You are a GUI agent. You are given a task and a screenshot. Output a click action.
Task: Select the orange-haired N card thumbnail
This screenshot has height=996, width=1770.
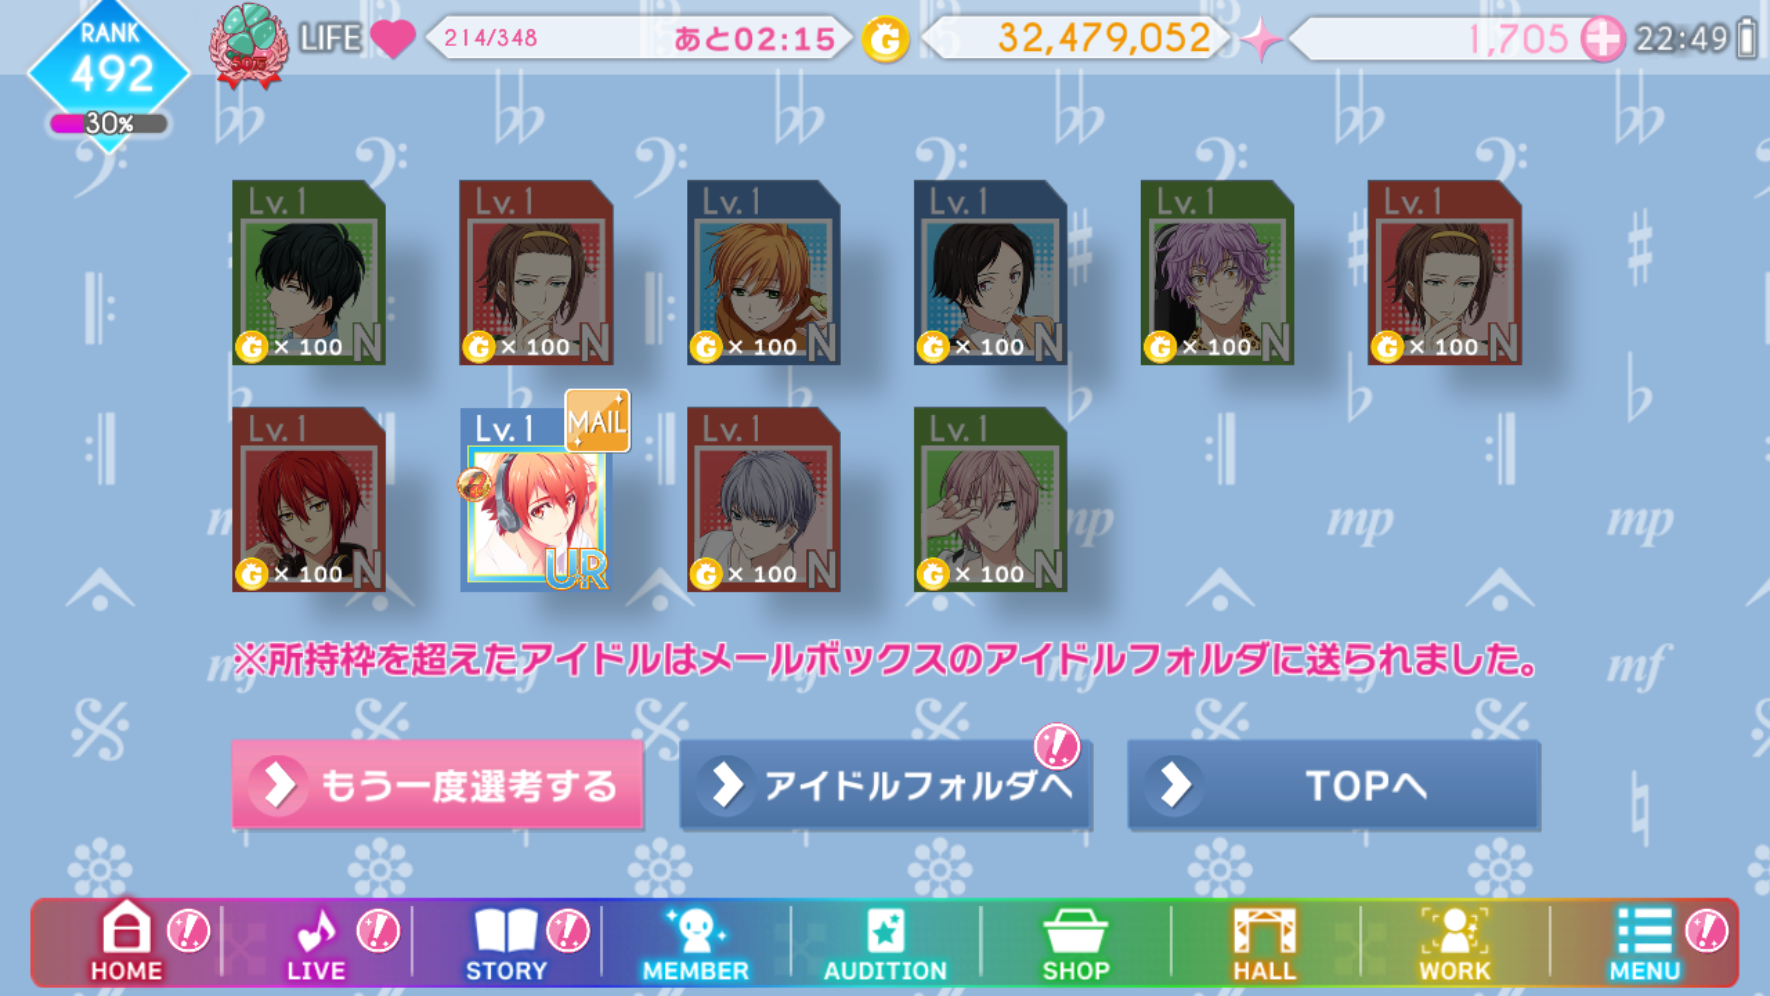pos(763,272)
